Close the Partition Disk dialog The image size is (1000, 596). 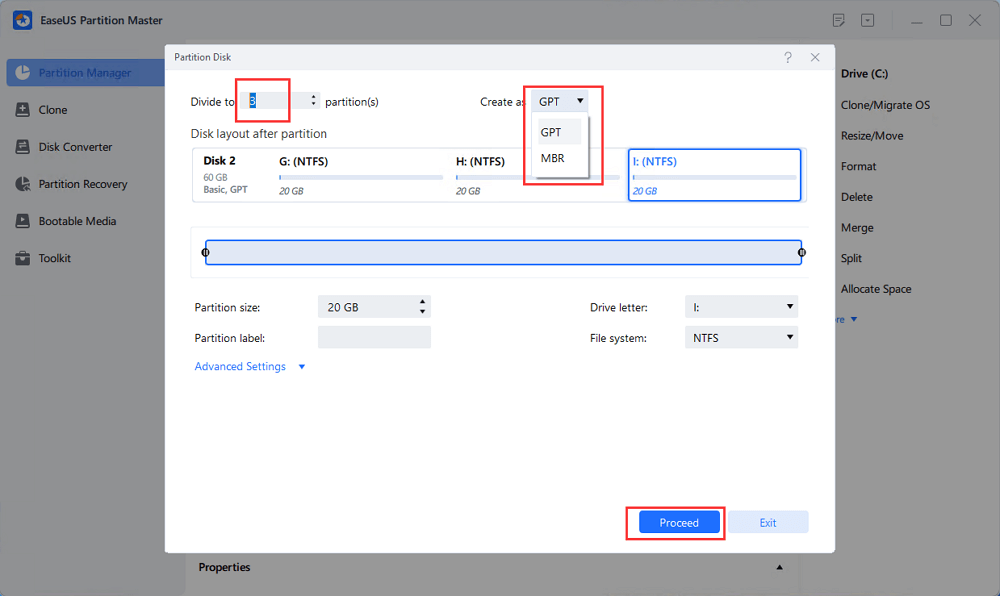[815, 57]
